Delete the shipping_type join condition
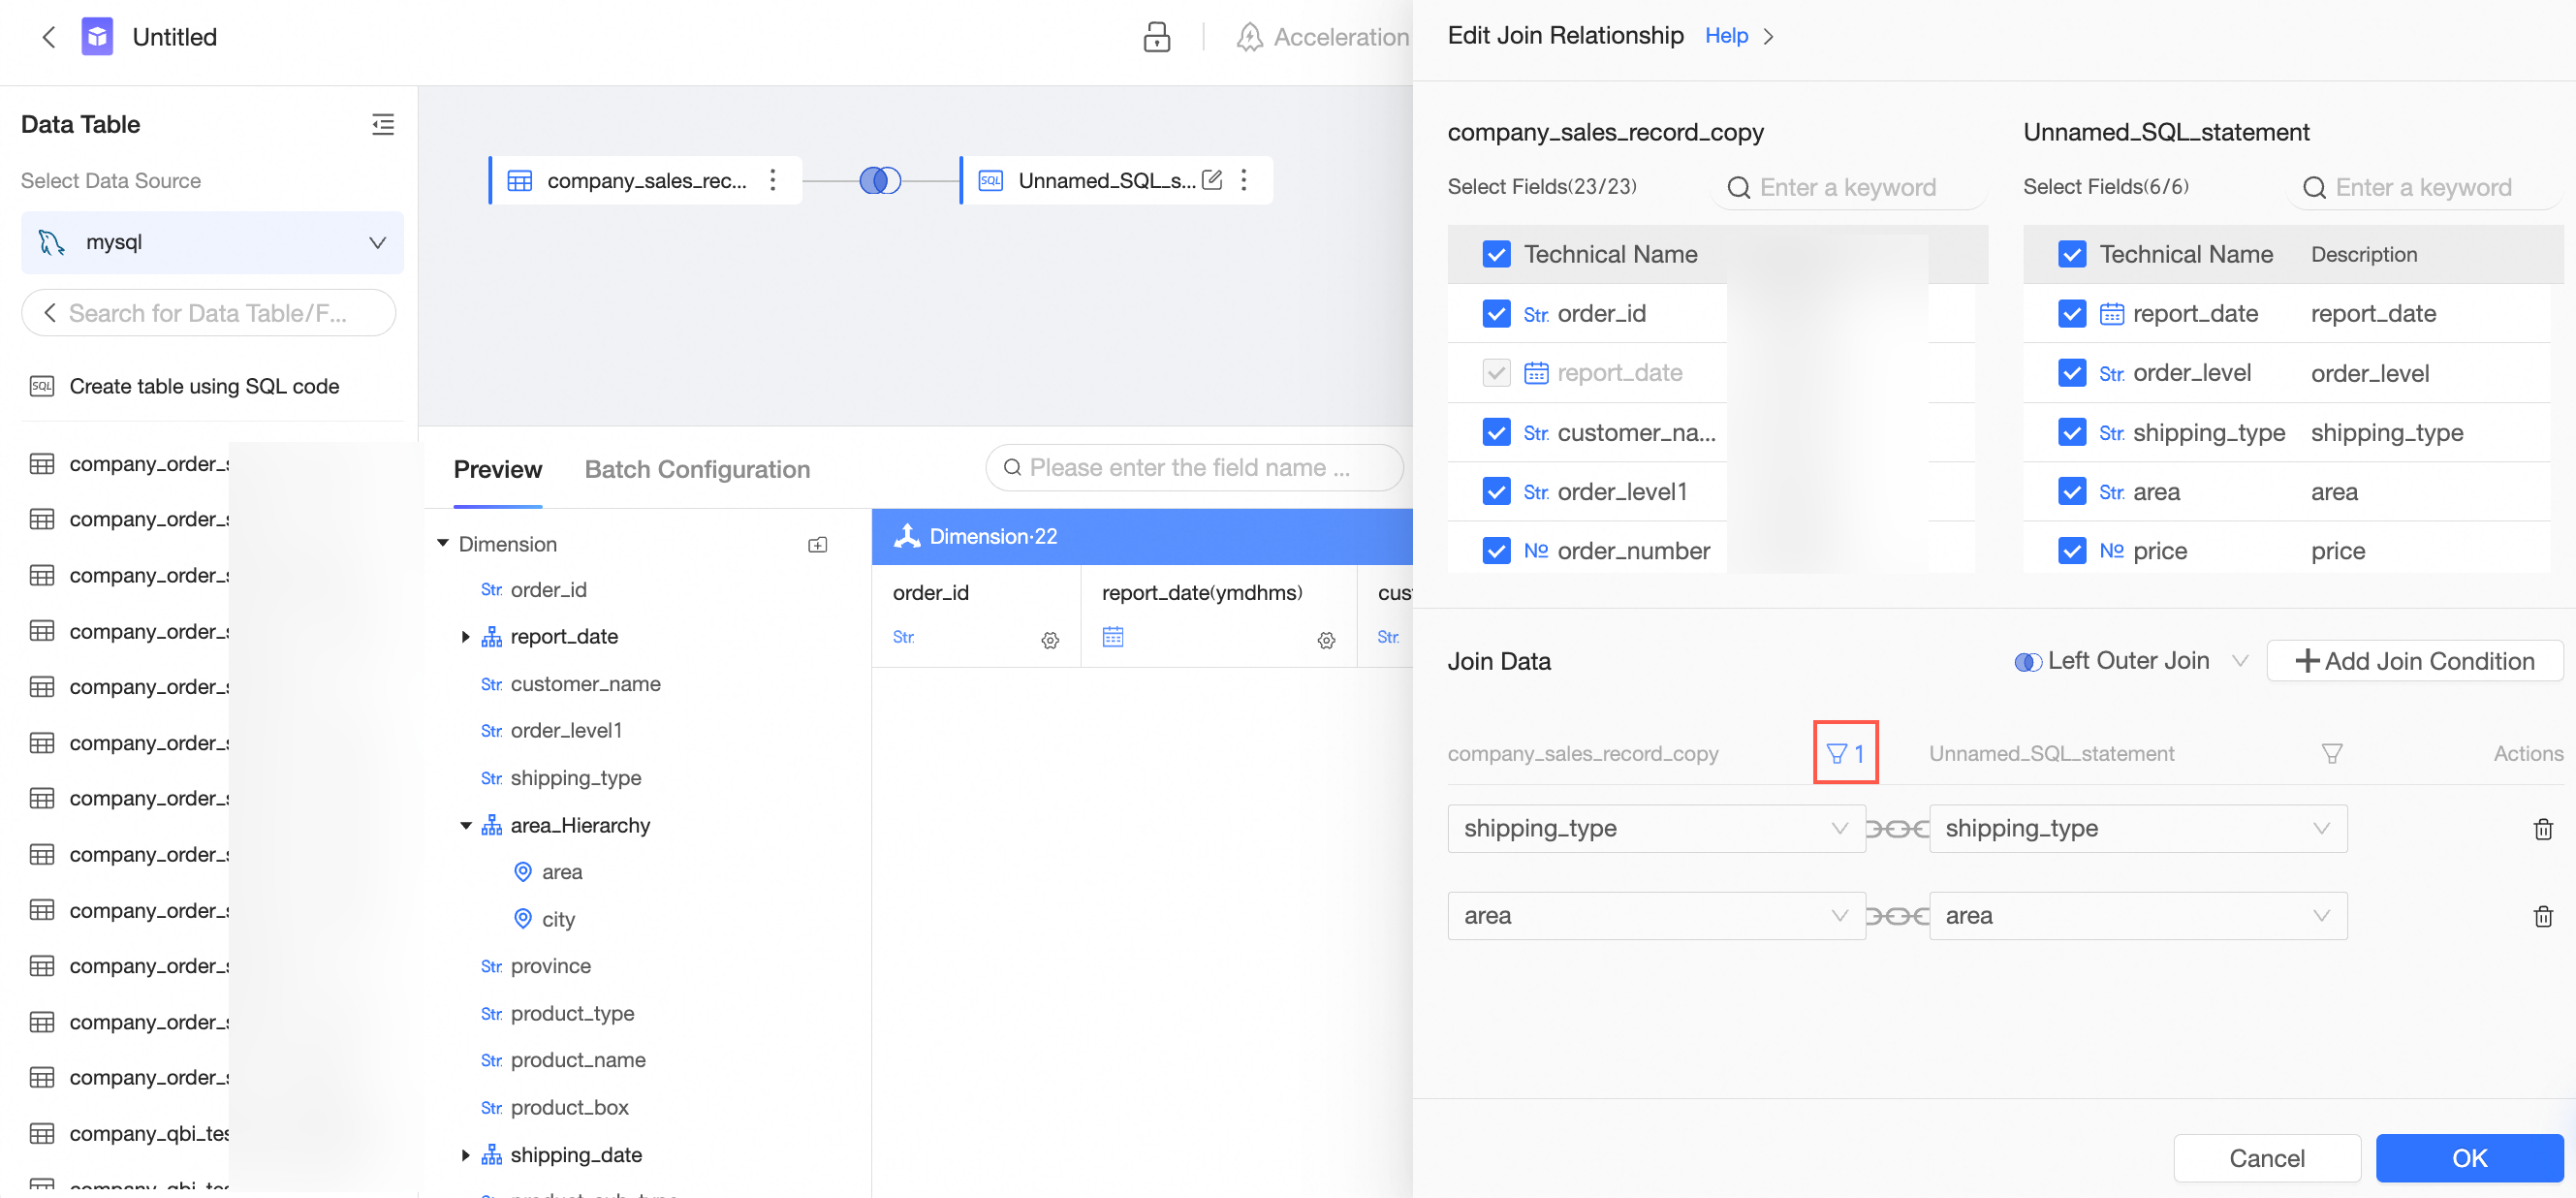 click(2543, 829)
